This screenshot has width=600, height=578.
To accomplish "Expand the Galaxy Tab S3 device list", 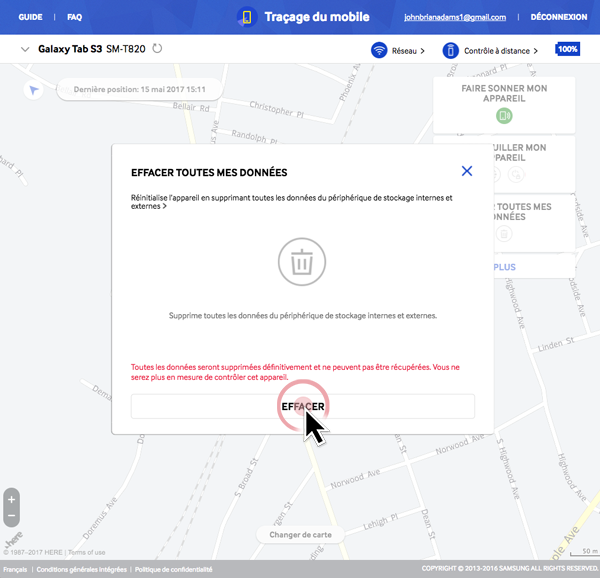I will (x=25, y=49).
